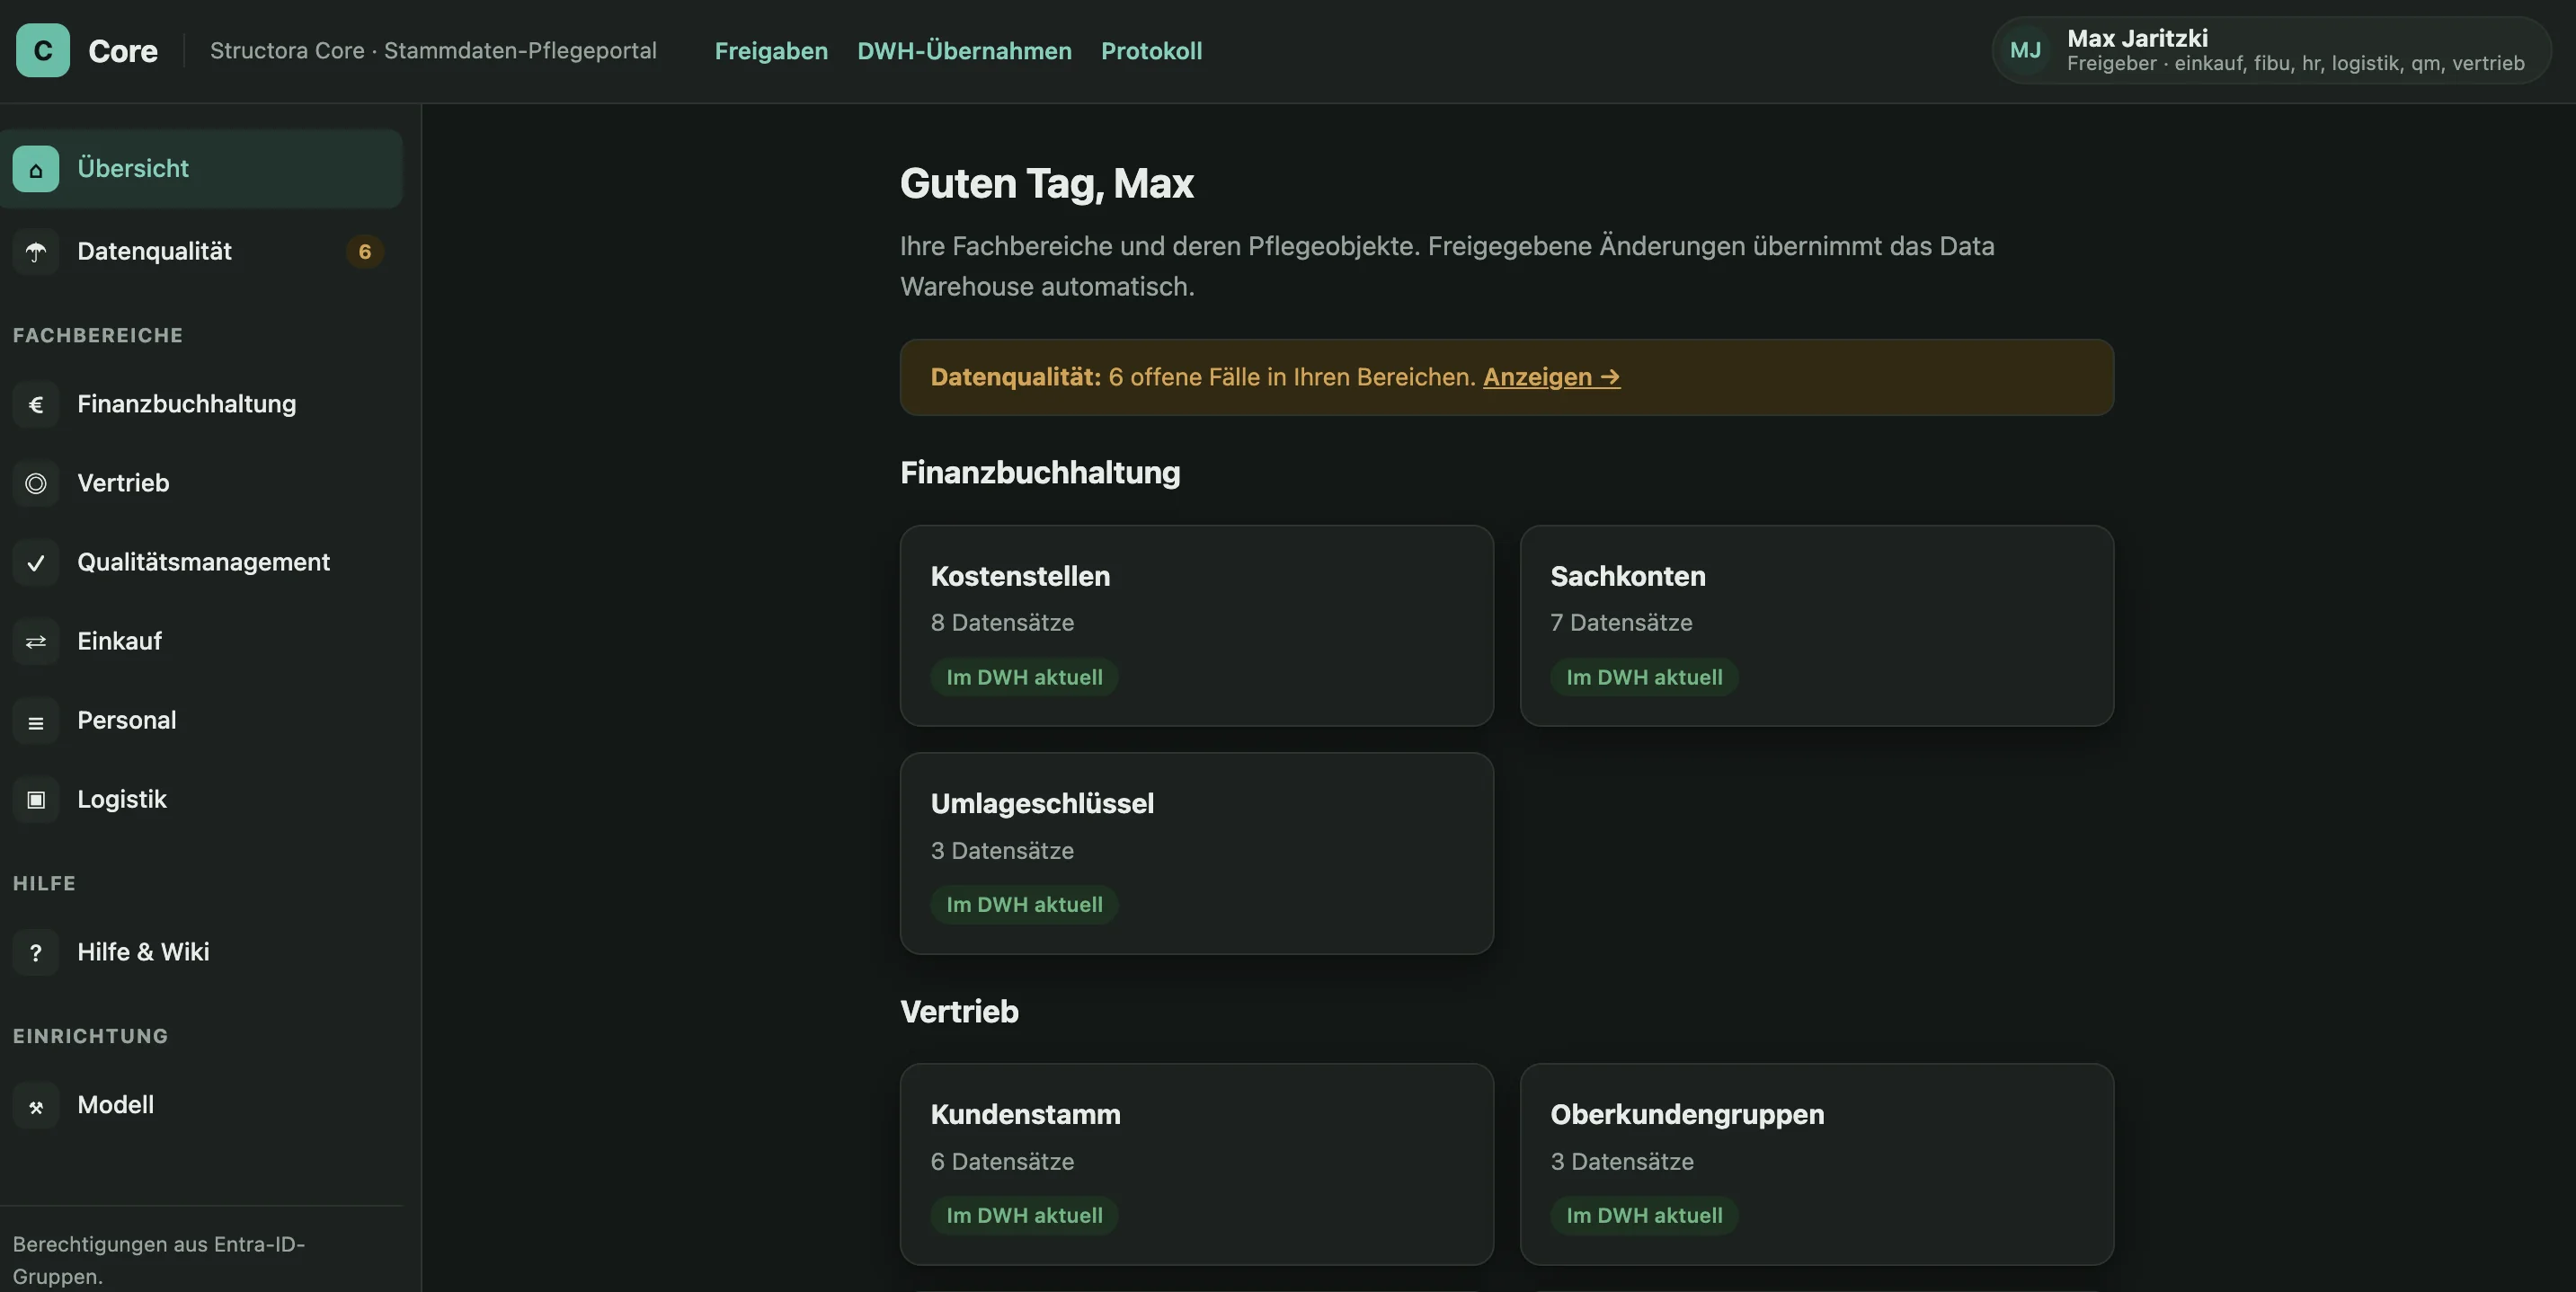The width and height of the screenshot is (2576, 1292).
Task: Select Vertrieb in sidebar
Action: (201, 483)
